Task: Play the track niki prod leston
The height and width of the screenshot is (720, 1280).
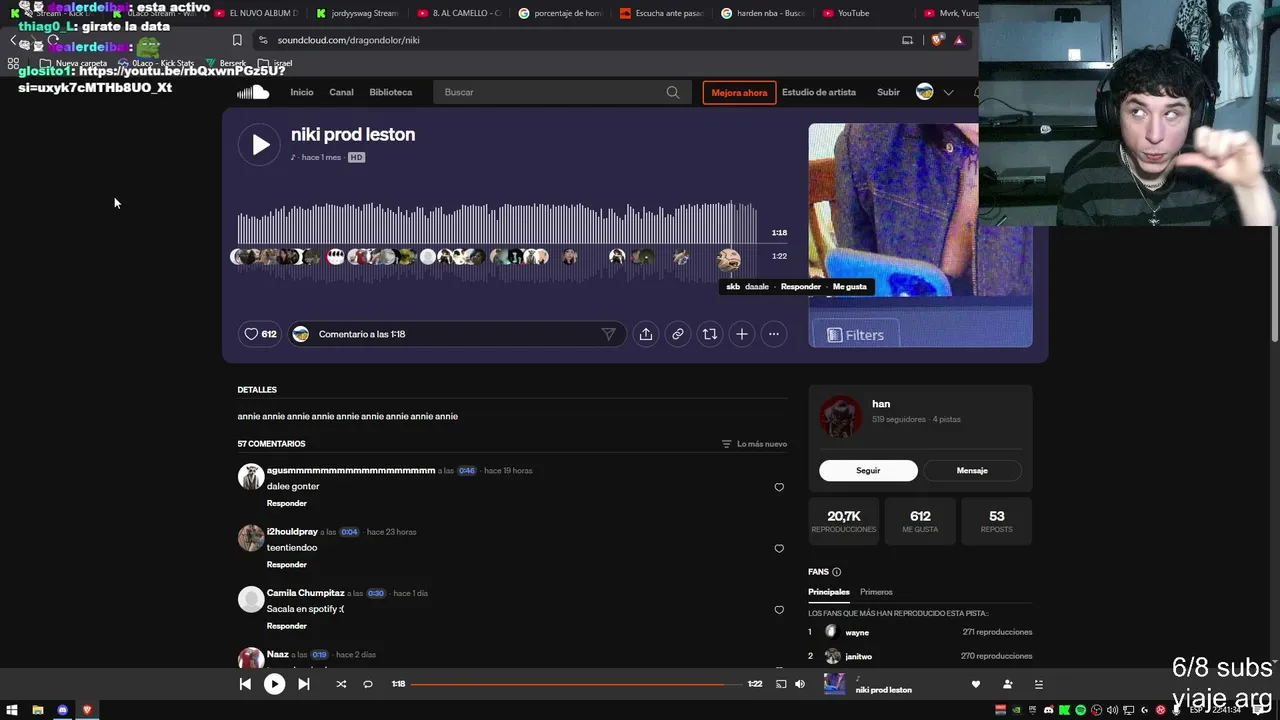Action: click(259, 145)
